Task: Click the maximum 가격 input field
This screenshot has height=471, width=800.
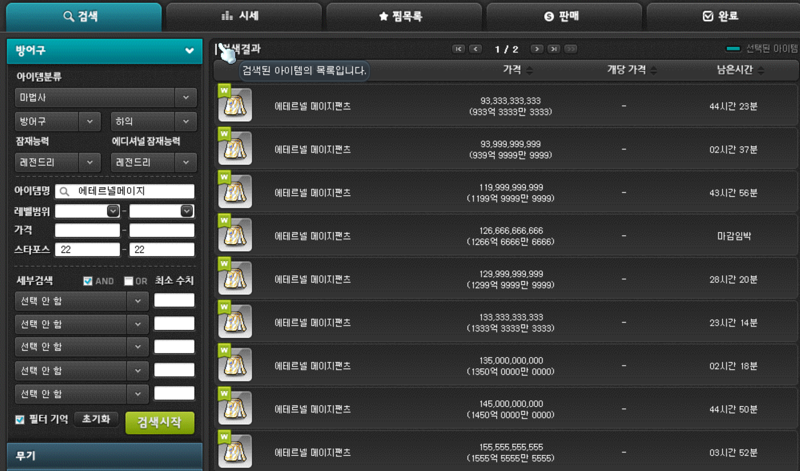Action: tap(162, 230)
